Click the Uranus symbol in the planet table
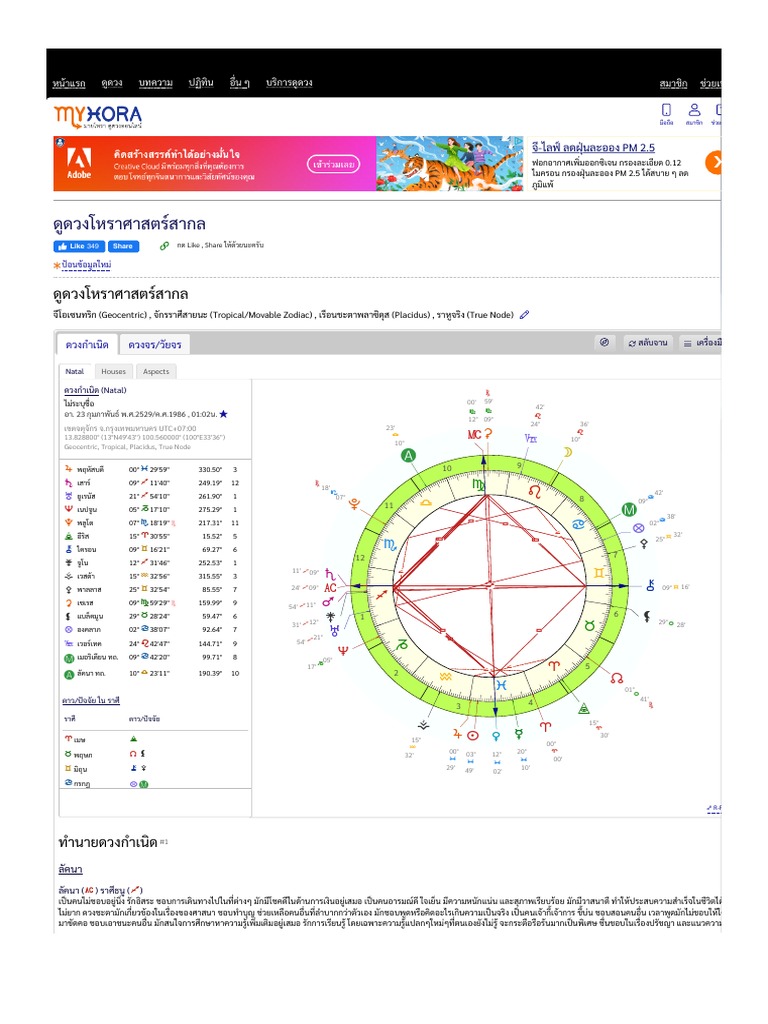This screenshot has height=1024, width=768. pos(68,496)
